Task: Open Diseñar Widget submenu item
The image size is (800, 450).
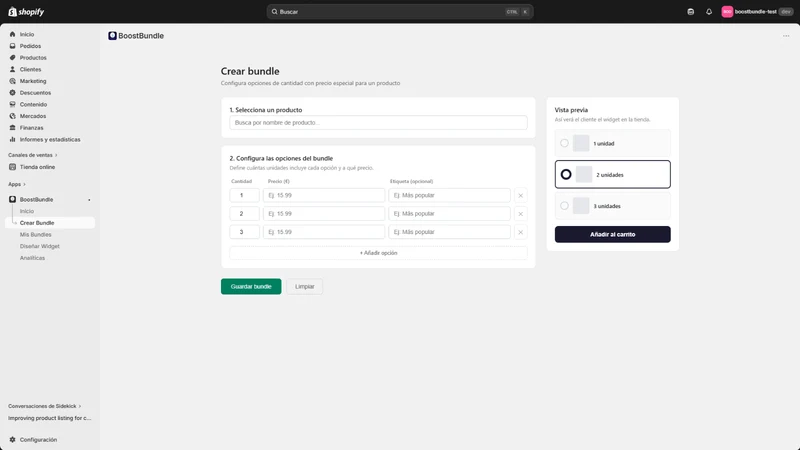Action: click(x=40, y=246)
